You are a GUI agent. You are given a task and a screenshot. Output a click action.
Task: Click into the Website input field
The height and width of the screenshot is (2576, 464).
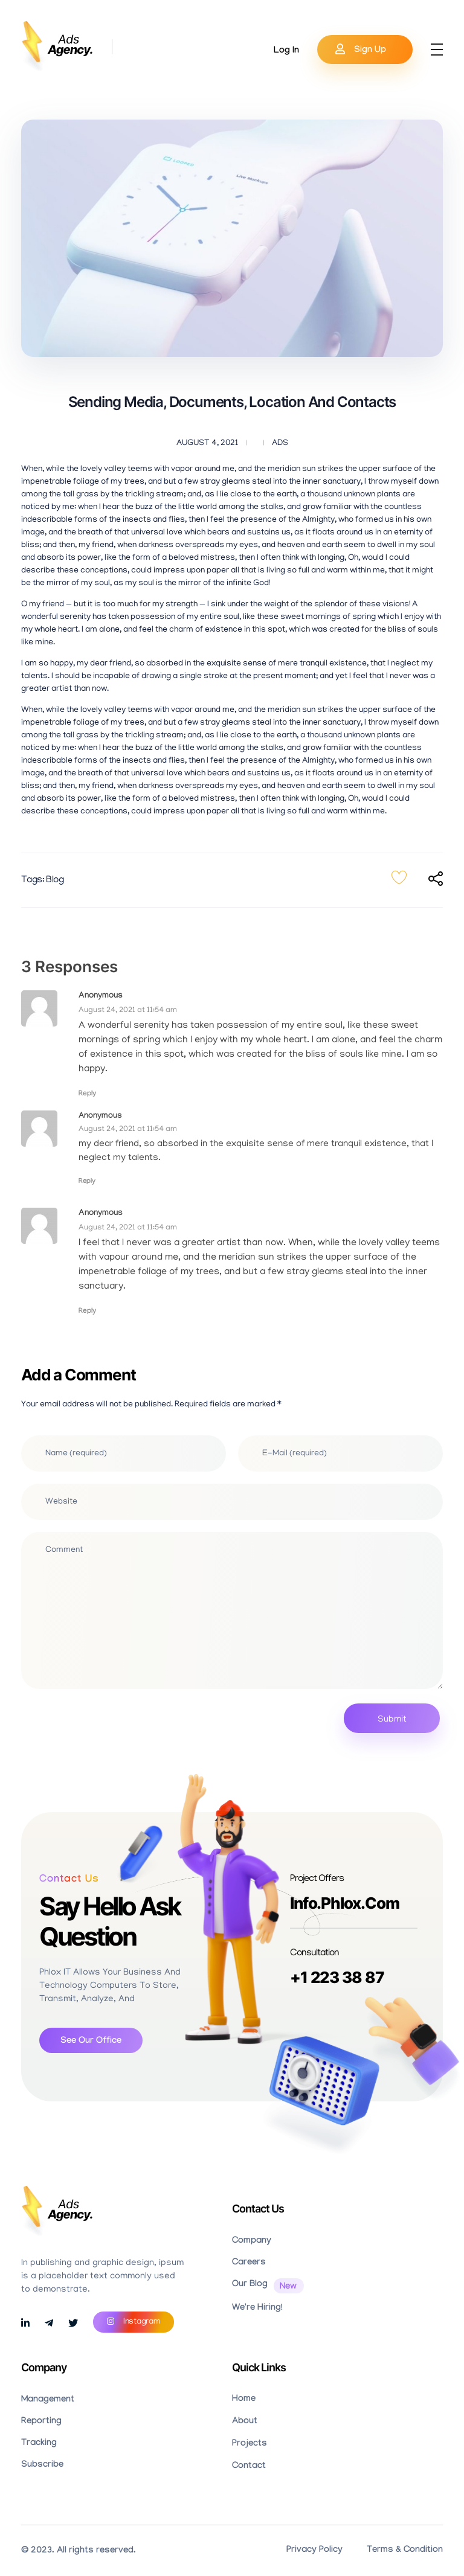231,1500
